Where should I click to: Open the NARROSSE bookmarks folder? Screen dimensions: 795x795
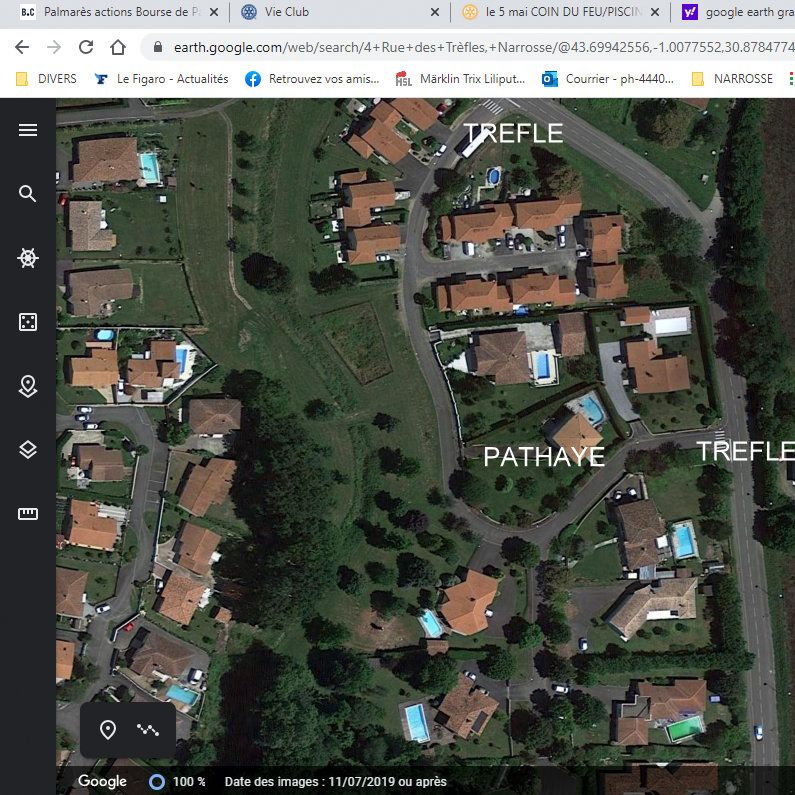pyautogui.click(x=733, y=79)
